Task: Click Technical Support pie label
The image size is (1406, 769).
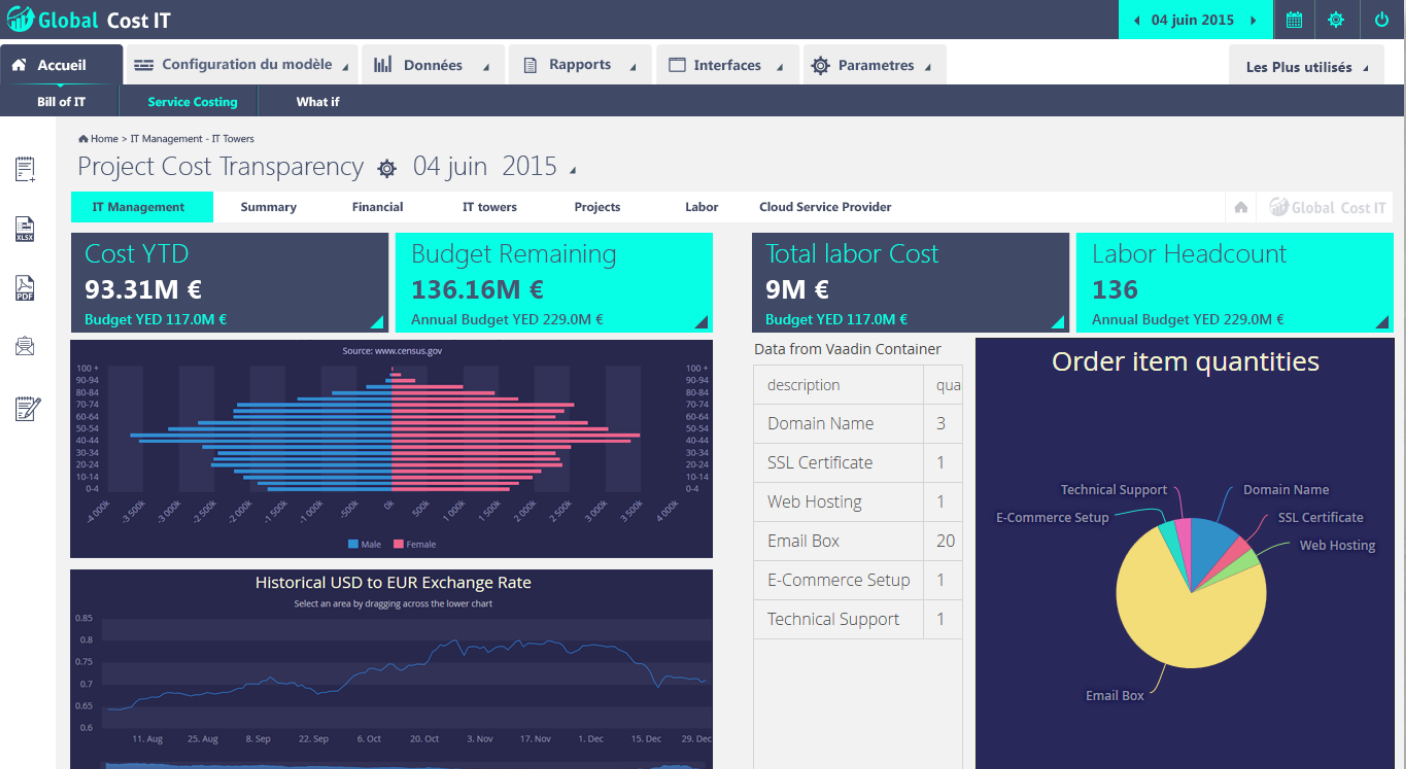Action: coord(1114,490)
